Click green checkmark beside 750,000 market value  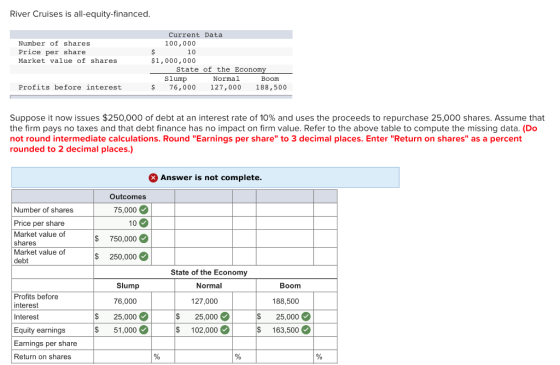click(x=144, y=238)
